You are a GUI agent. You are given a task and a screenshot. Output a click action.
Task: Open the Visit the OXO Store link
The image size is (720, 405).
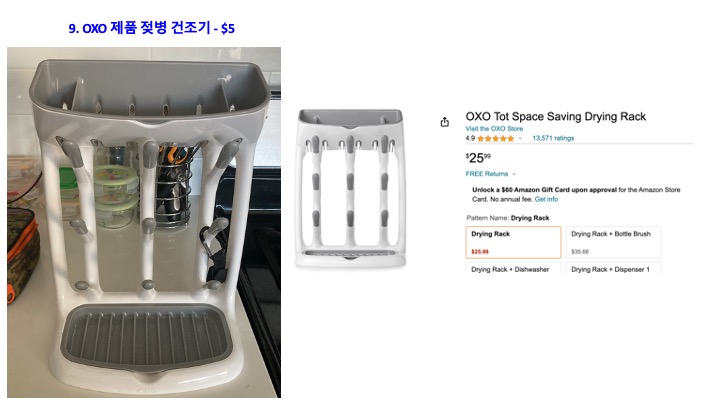coord(496,129)
